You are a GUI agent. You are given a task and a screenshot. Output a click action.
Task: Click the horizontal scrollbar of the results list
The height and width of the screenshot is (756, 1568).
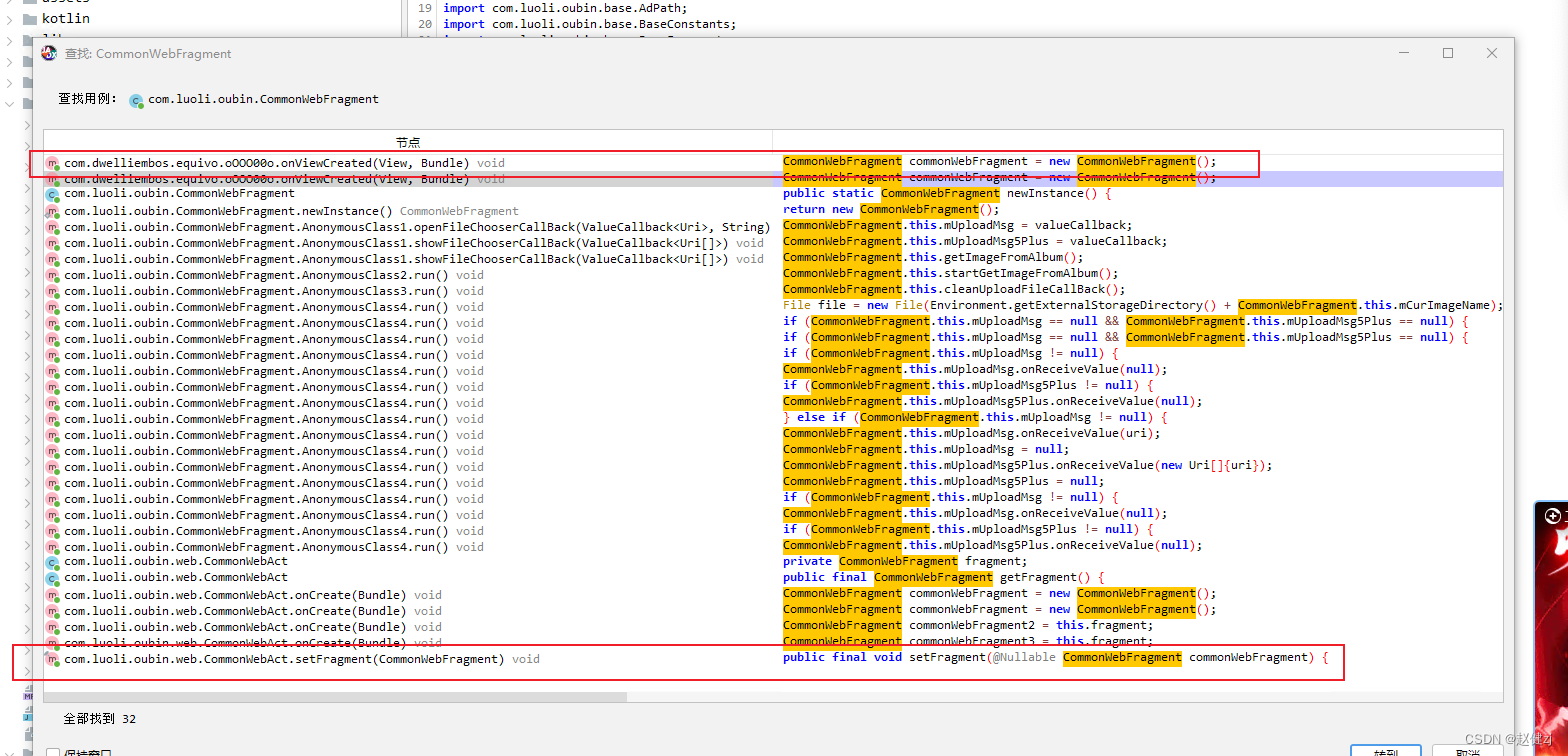[x=335, y=697]
